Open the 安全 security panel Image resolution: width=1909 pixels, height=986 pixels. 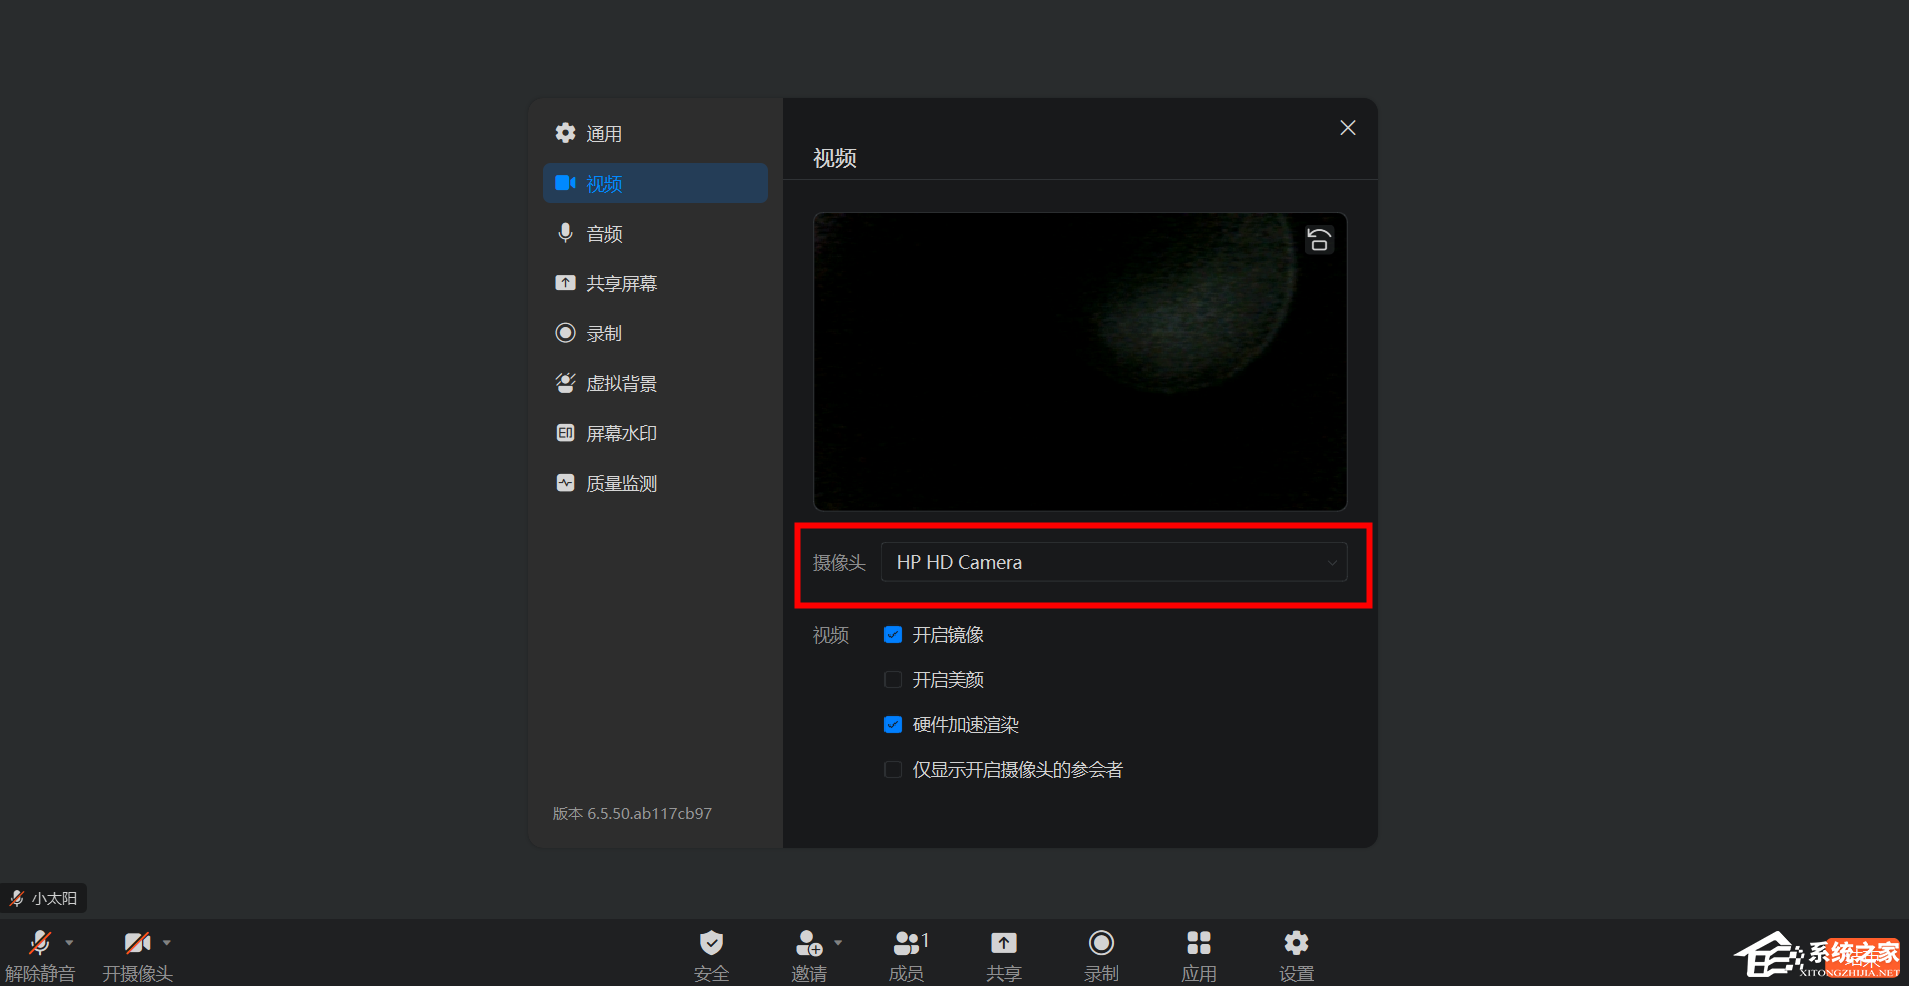point(711,952)
